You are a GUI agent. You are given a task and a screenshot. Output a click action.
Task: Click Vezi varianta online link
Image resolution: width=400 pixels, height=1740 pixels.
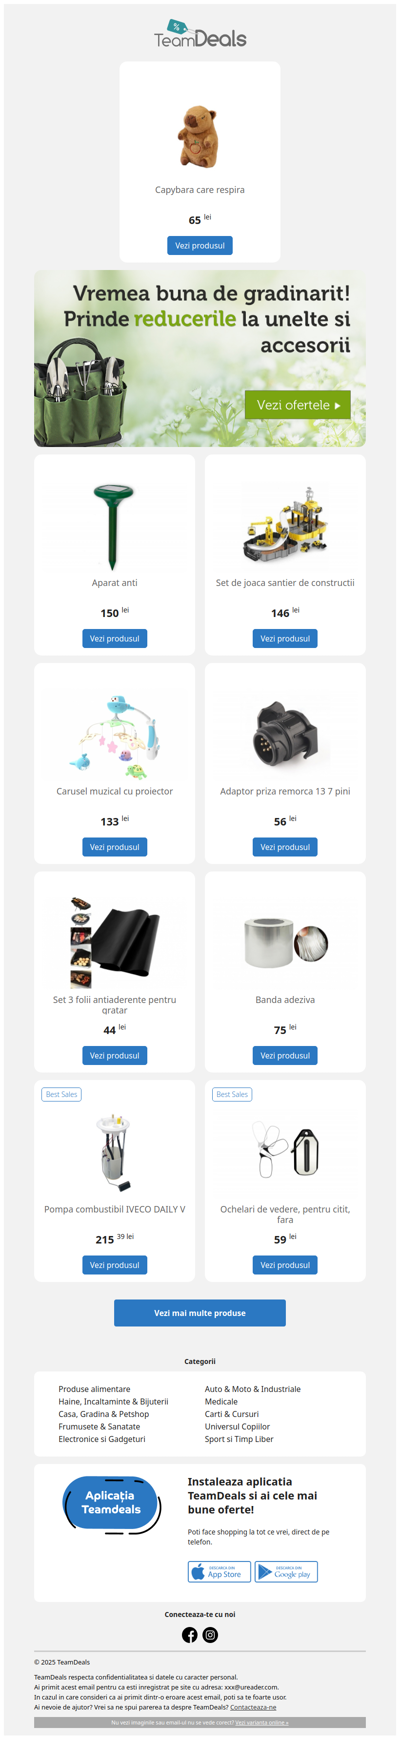tap(262, 1723)
